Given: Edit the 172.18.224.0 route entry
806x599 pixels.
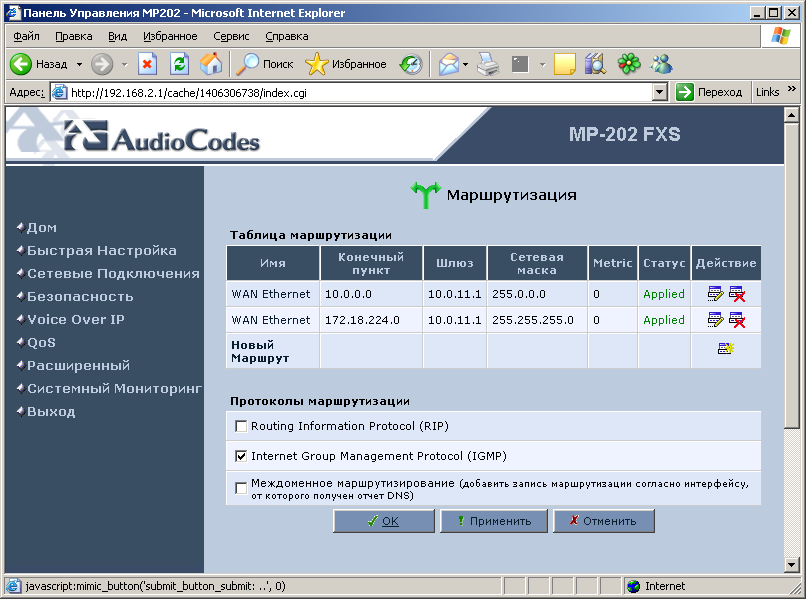Looking at the screenshot, I should click(715, 320).
